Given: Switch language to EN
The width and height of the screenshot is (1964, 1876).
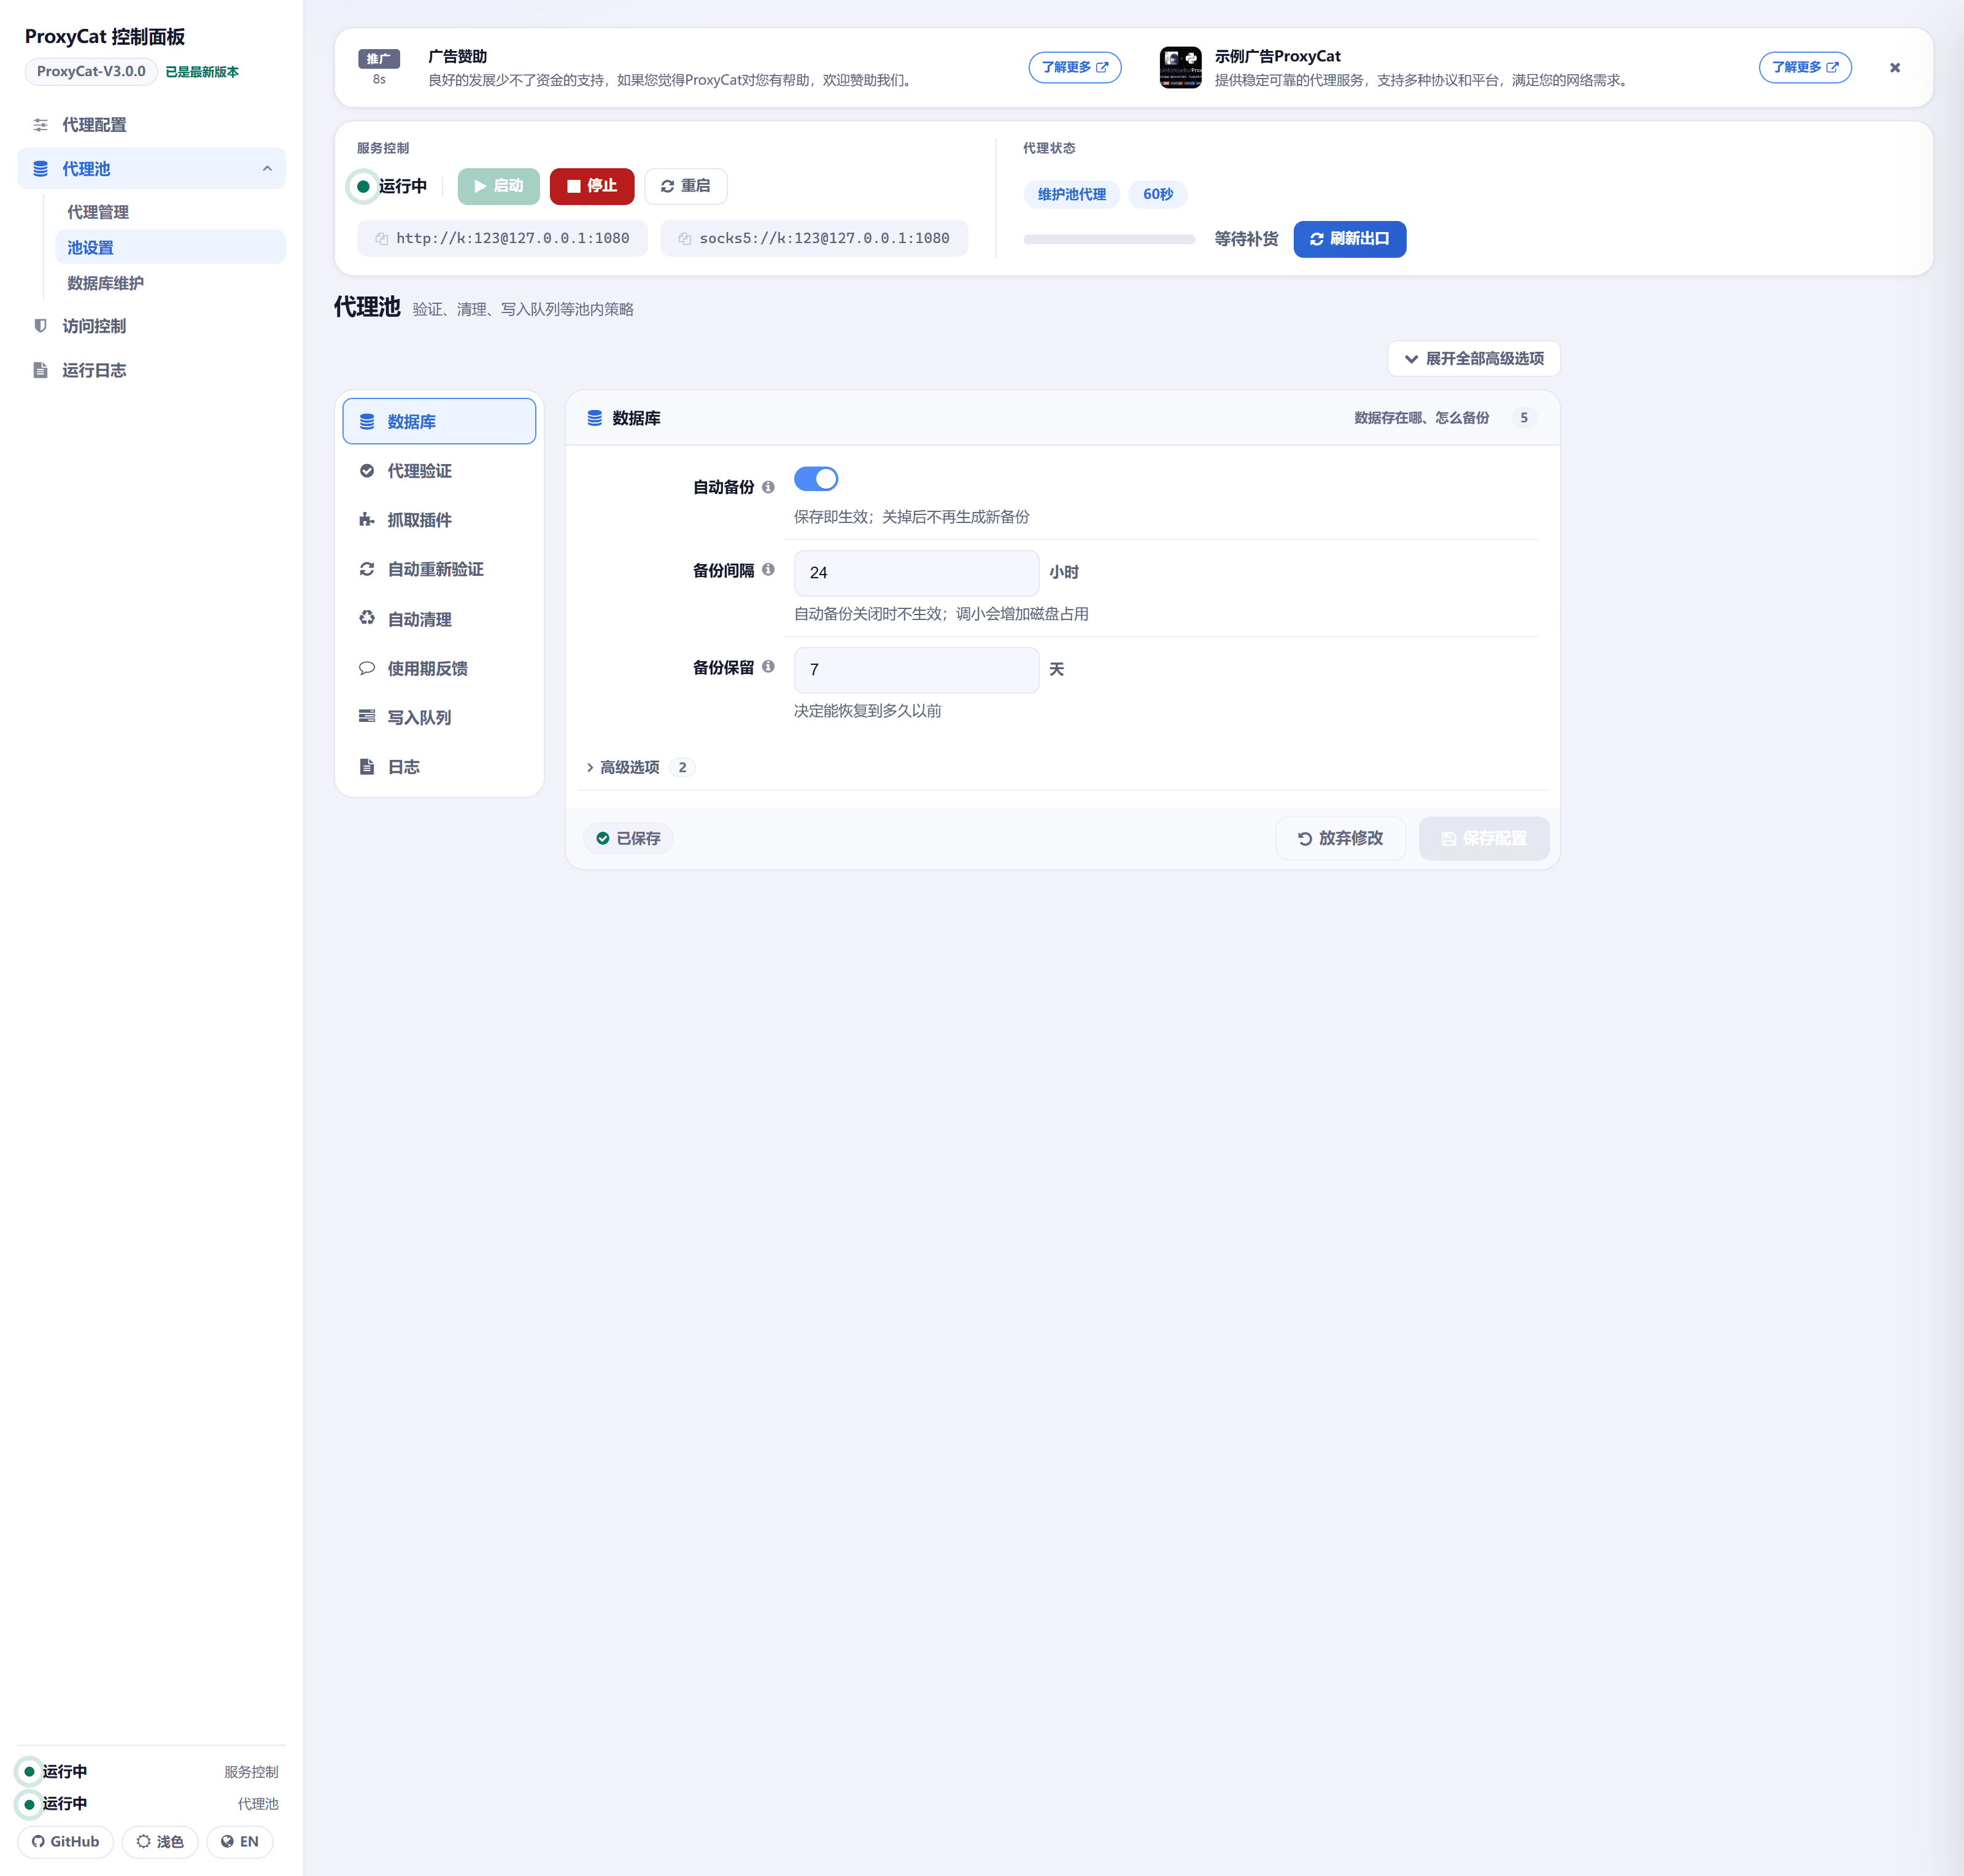Looking at the screenshot, I should pyautogui.click(x=240, y=1841).
